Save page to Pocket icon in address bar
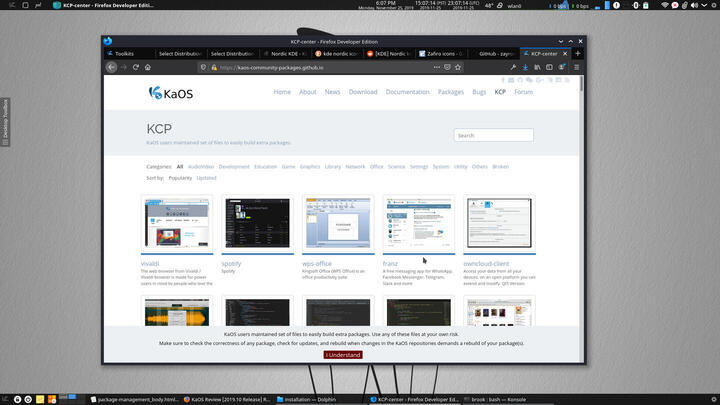This screenshot has height=405, width=720. tap(447, 67)
